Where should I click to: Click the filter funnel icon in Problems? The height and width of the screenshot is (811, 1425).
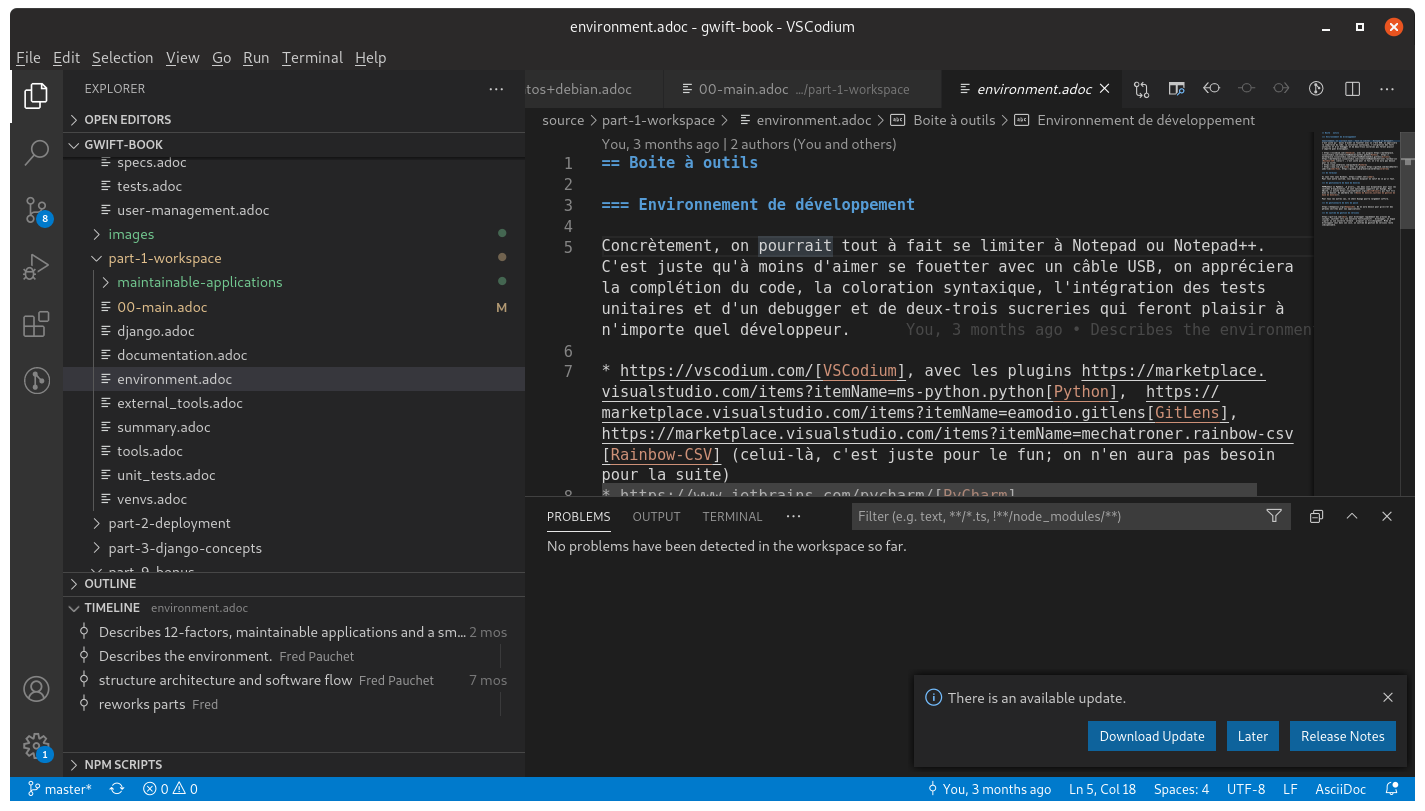coord(1274,516)
